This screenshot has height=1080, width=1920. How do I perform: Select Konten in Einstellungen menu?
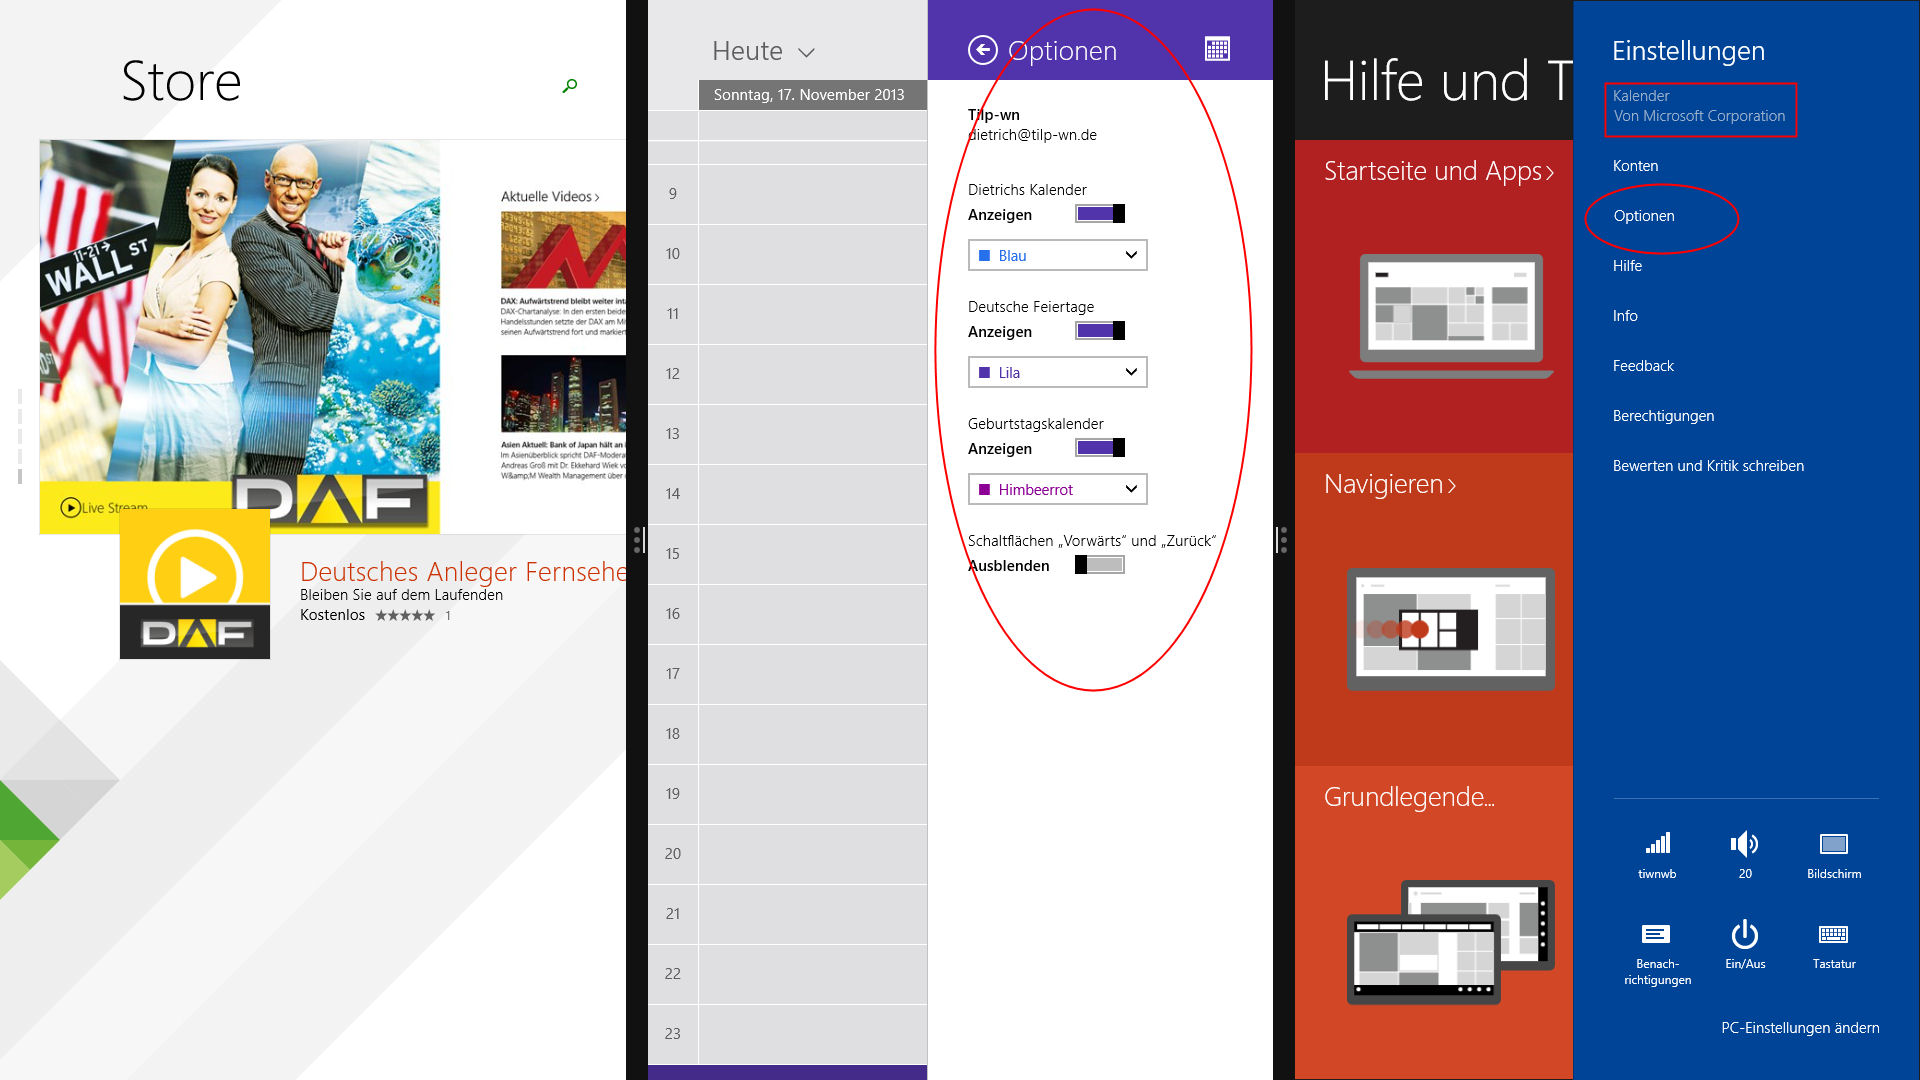pyautogui.click(x=1635, y=166)
